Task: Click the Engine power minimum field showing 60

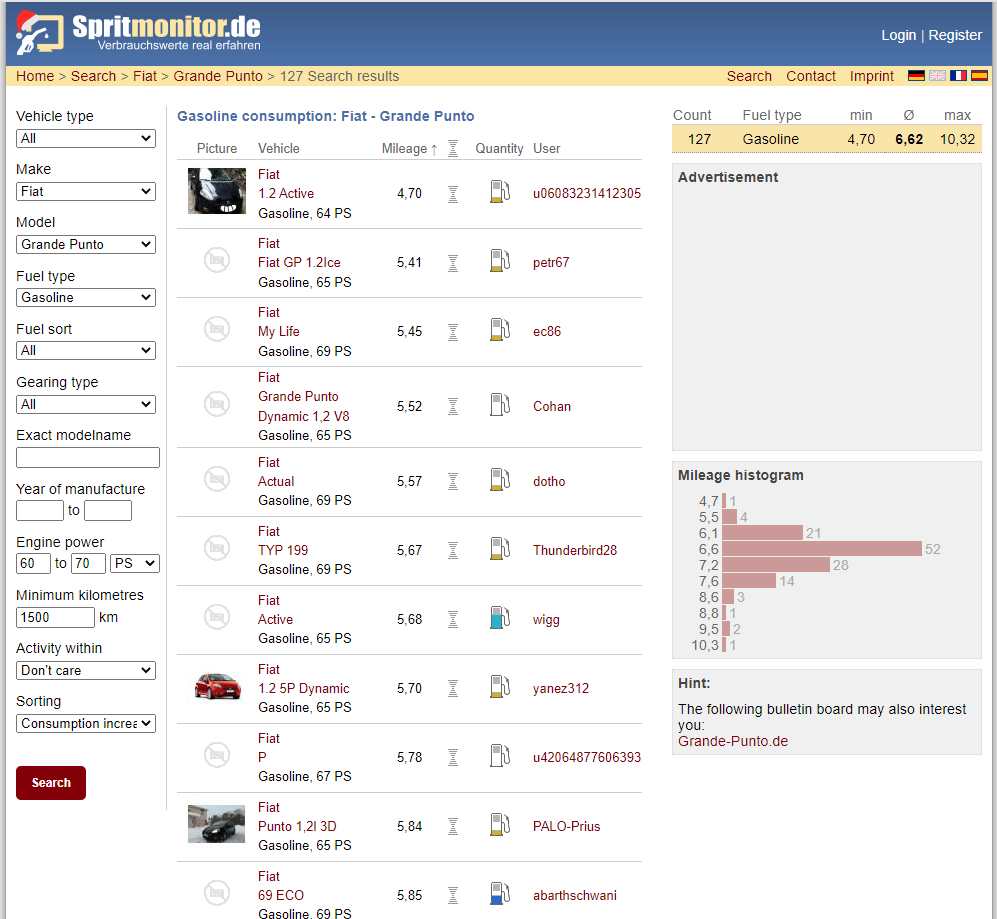Action: tap(33, 563)
